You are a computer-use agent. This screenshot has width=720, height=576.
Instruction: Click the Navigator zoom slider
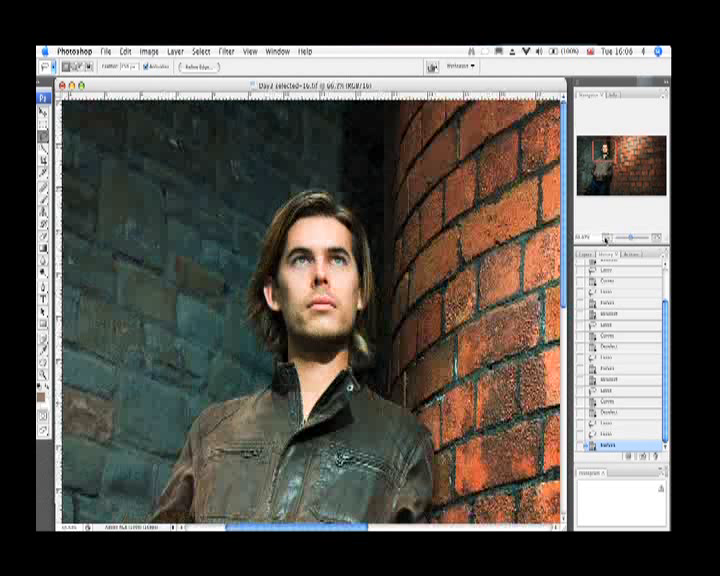click(631, 237)
